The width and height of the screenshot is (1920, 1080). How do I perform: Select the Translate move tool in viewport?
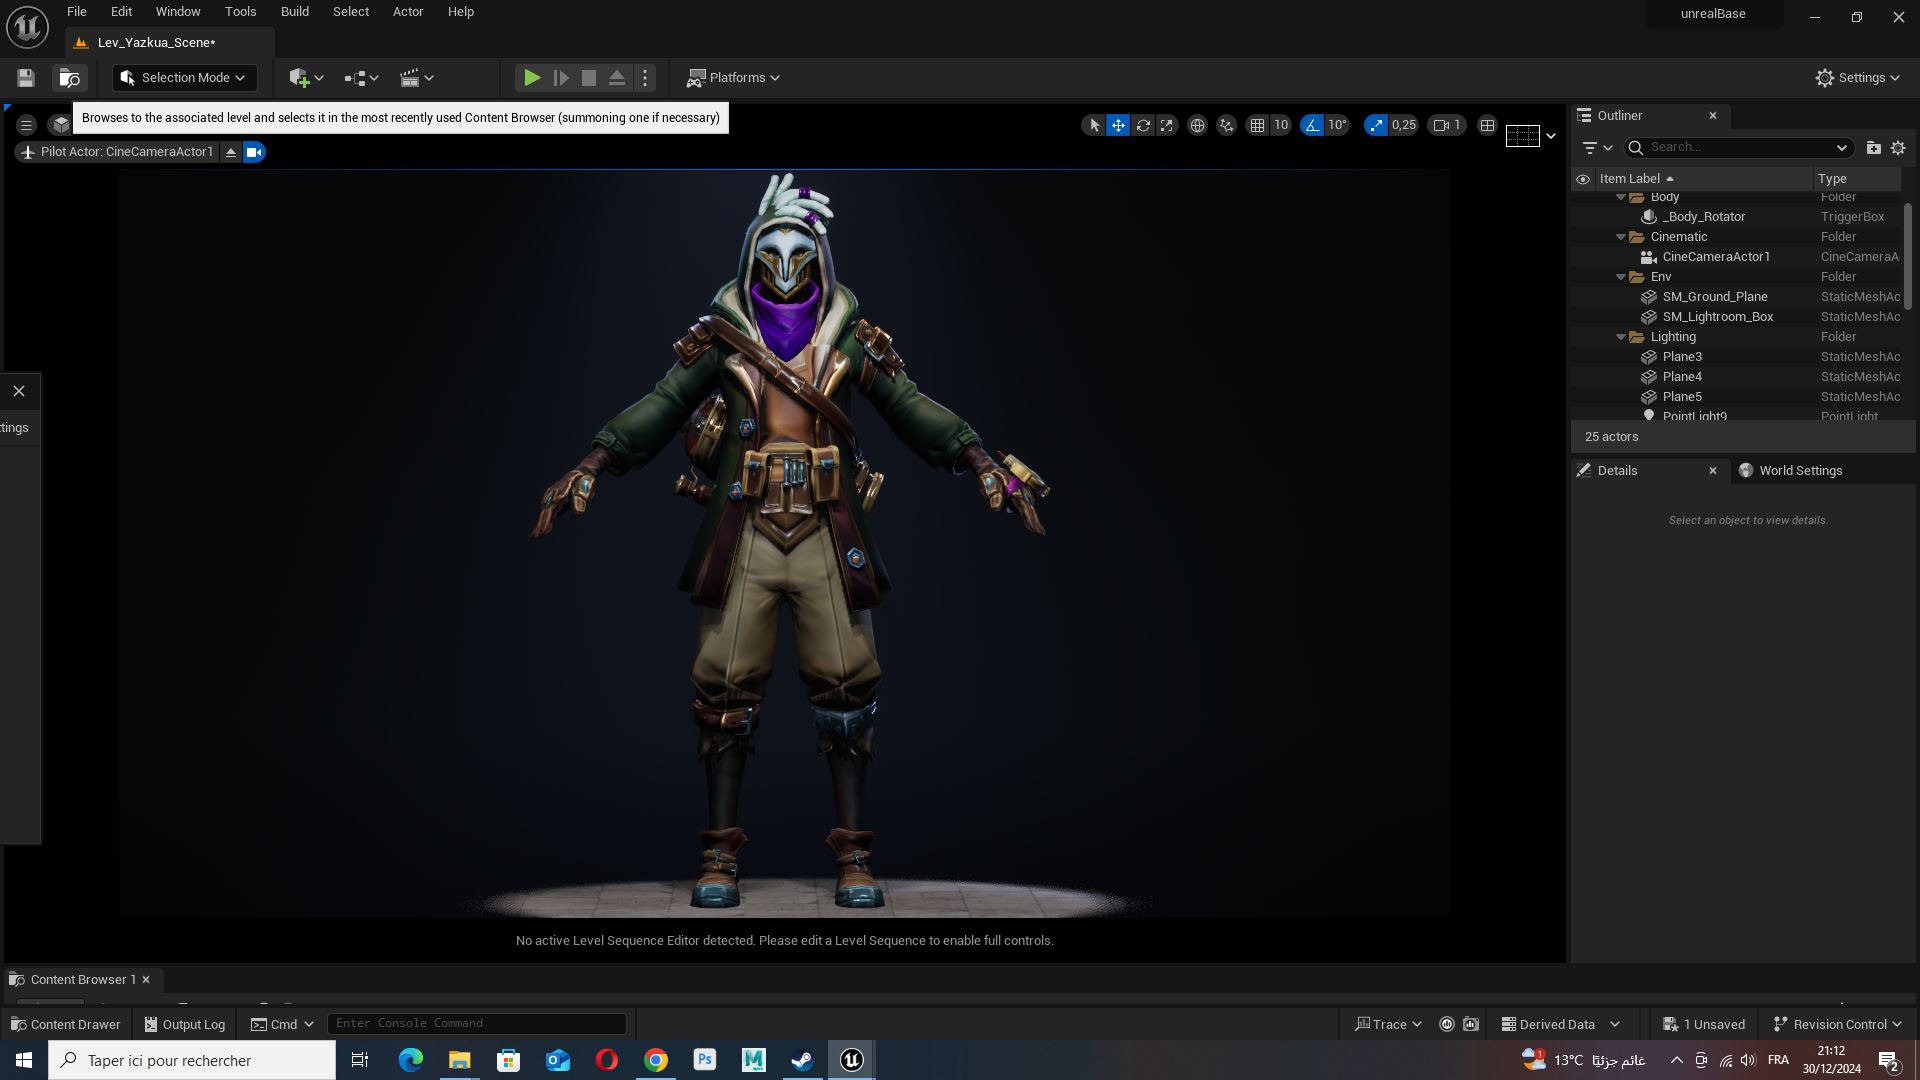pos(1118,125)
